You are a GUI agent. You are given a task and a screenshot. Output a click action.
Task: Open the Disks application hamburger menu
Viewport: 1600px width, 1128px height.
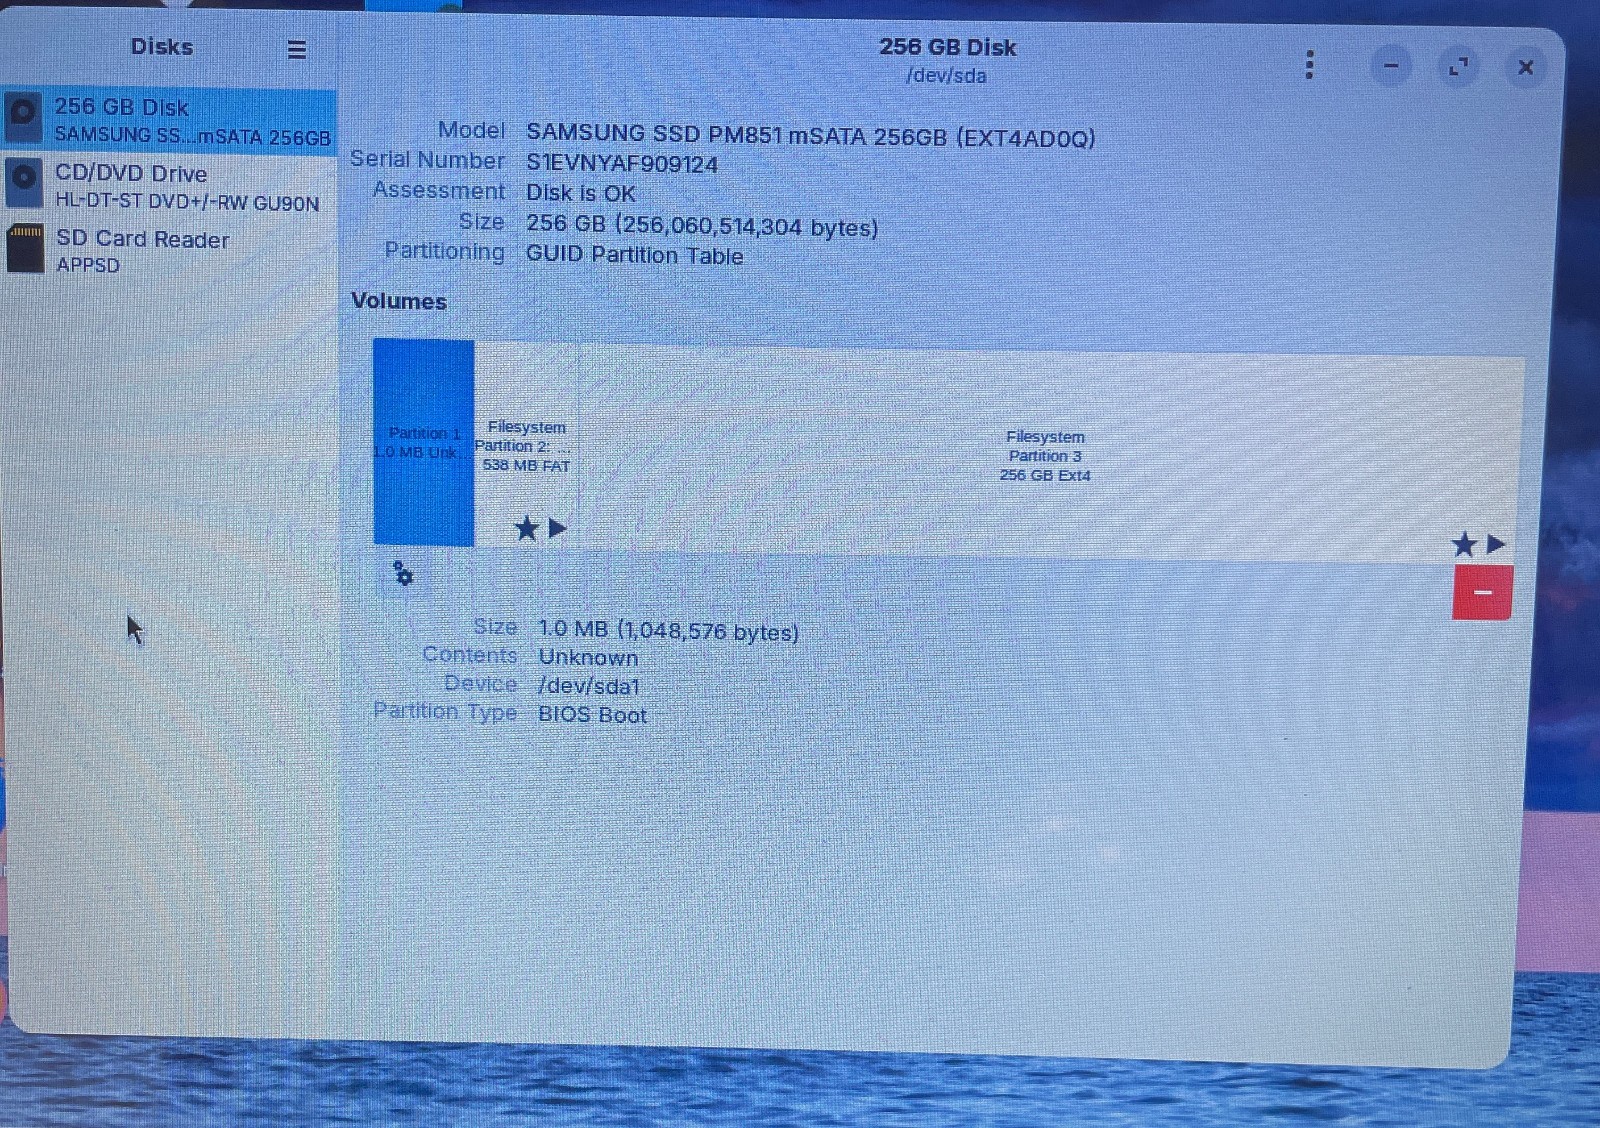[x=296, y=49]
